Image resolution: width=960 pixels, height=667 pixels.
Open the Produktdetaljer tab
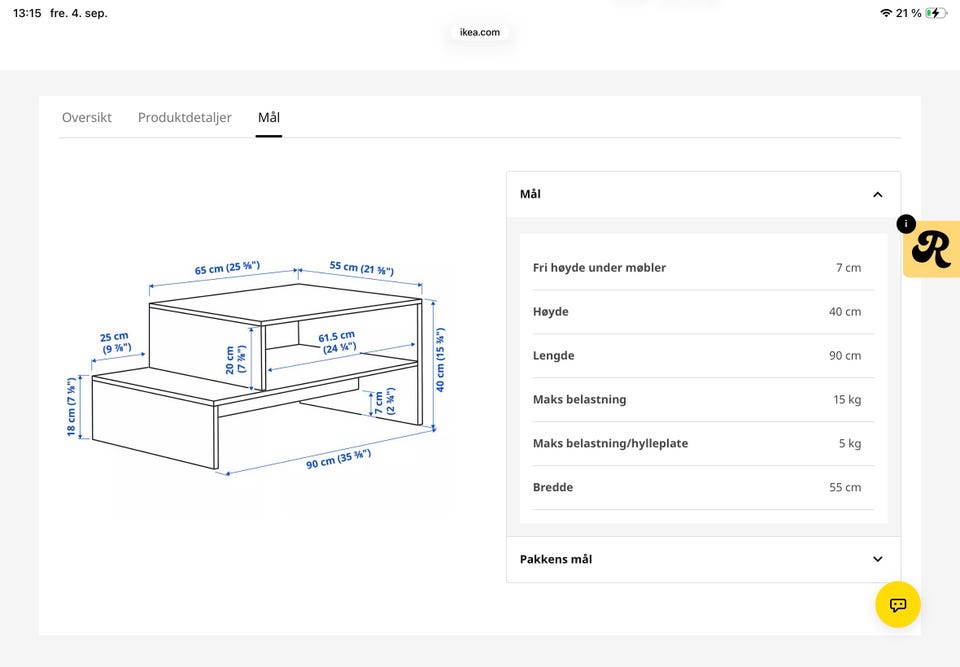[x=184, y=118]
